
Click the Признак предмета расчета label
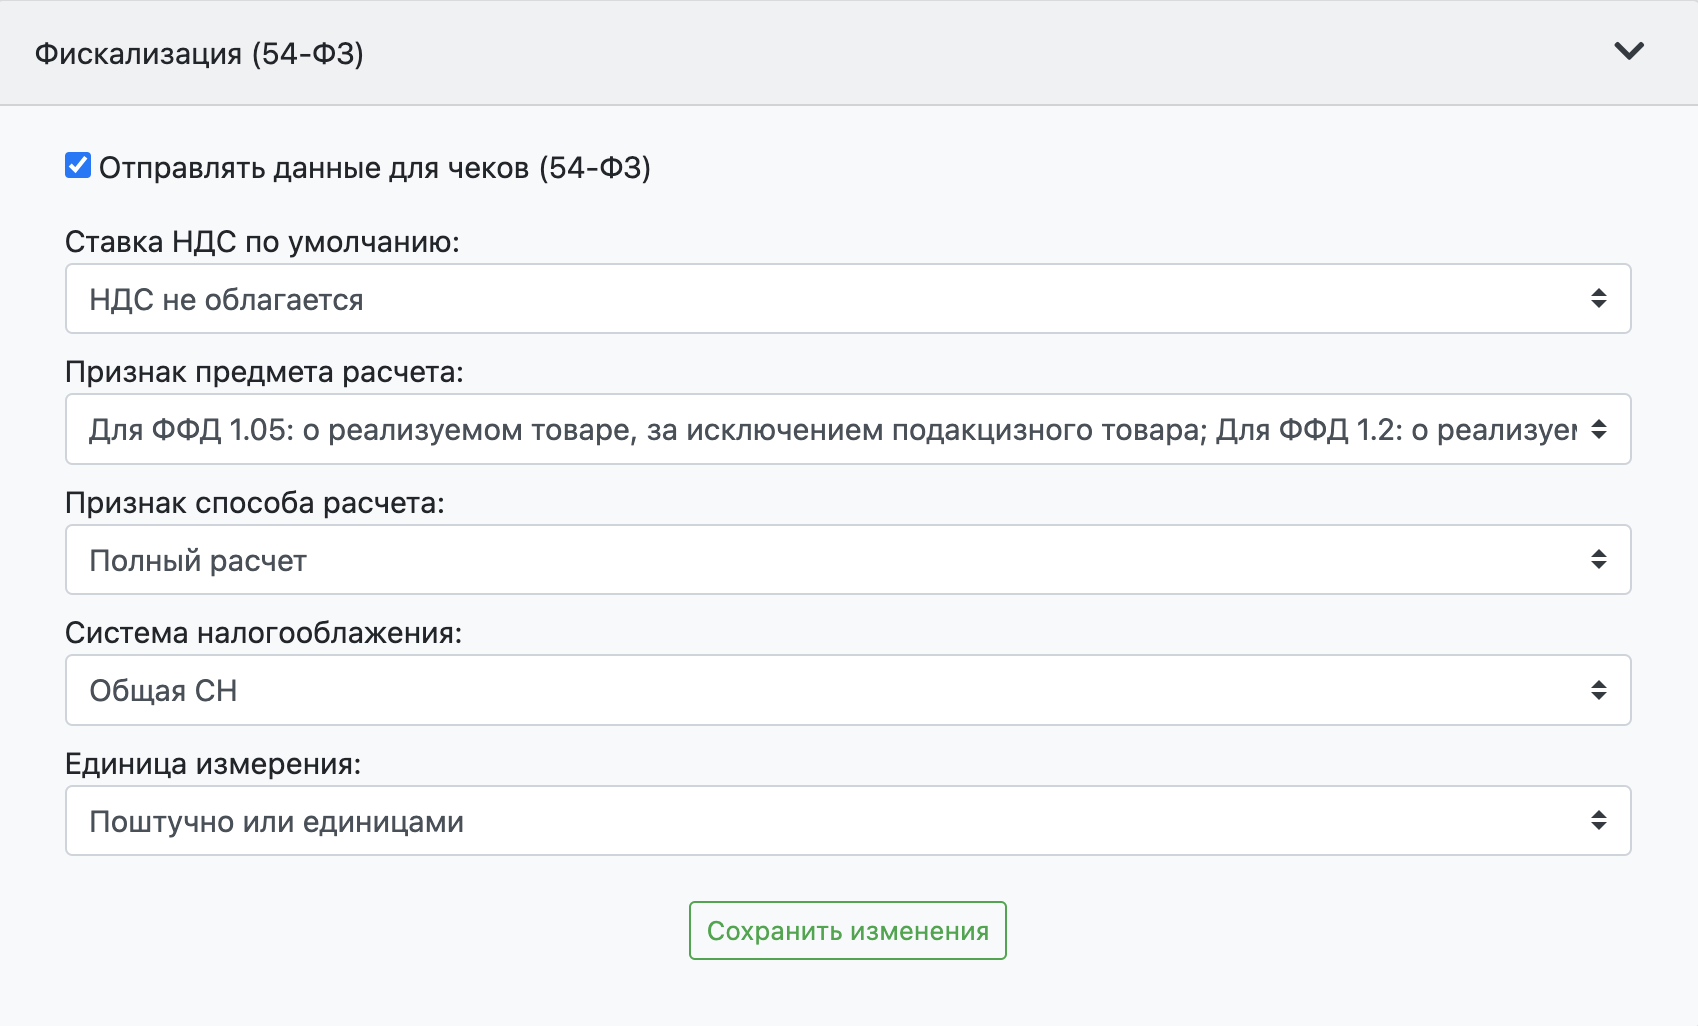[x=264, y=372]
